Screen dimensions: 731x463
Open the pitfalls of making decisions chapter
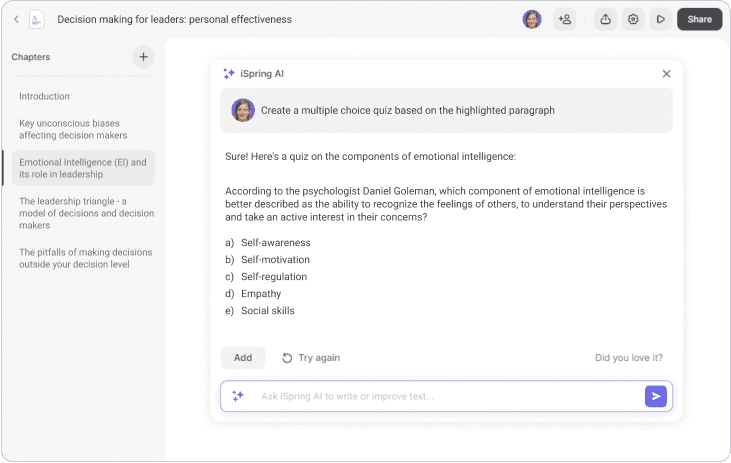86,258
